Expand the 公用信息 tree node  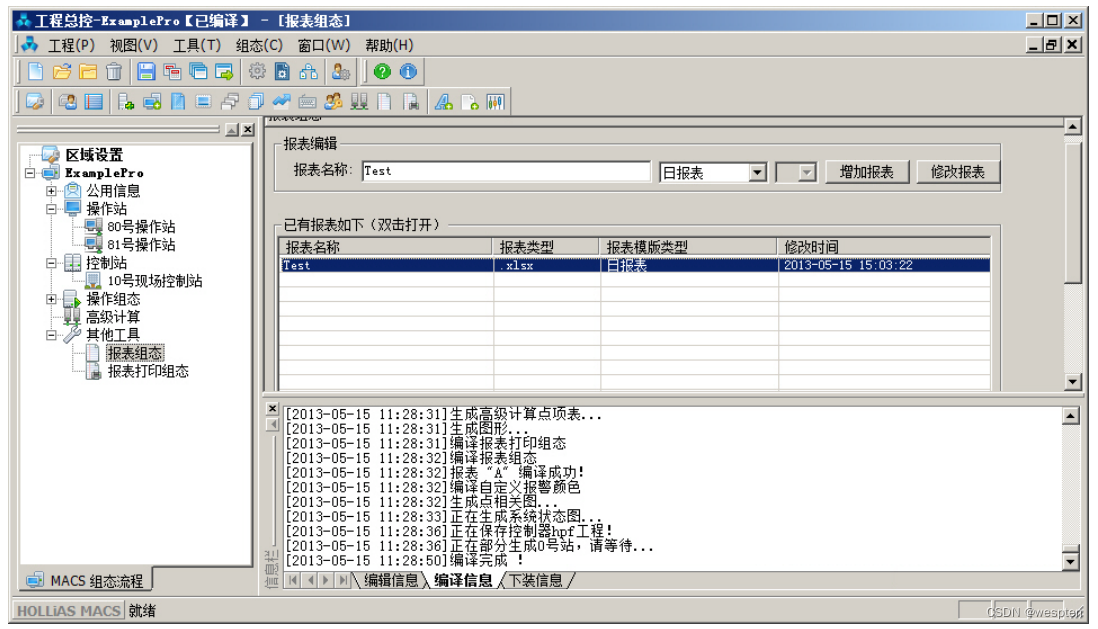pyautogui.click(x=51, y=191)
